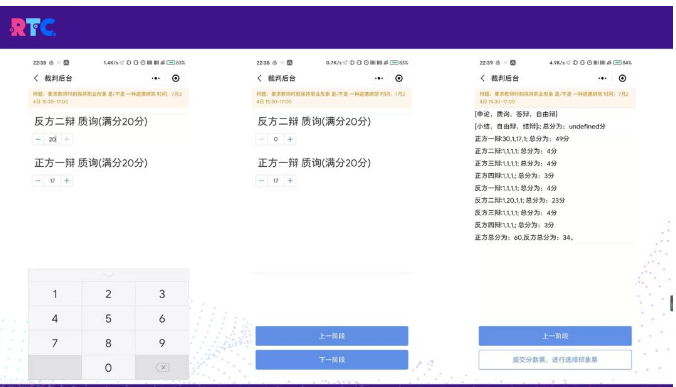Increase 正方一辩 score in the middle phone
The image size is (676, 387).
(x=290, y=181)
